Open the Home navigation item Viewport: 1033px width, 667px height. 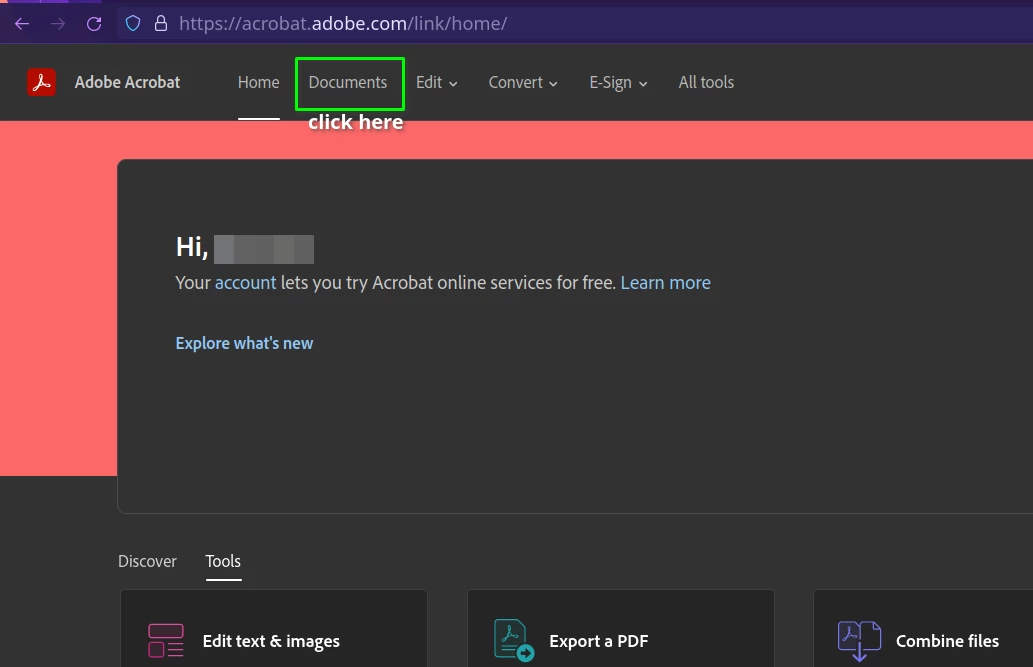coord(258,82)
